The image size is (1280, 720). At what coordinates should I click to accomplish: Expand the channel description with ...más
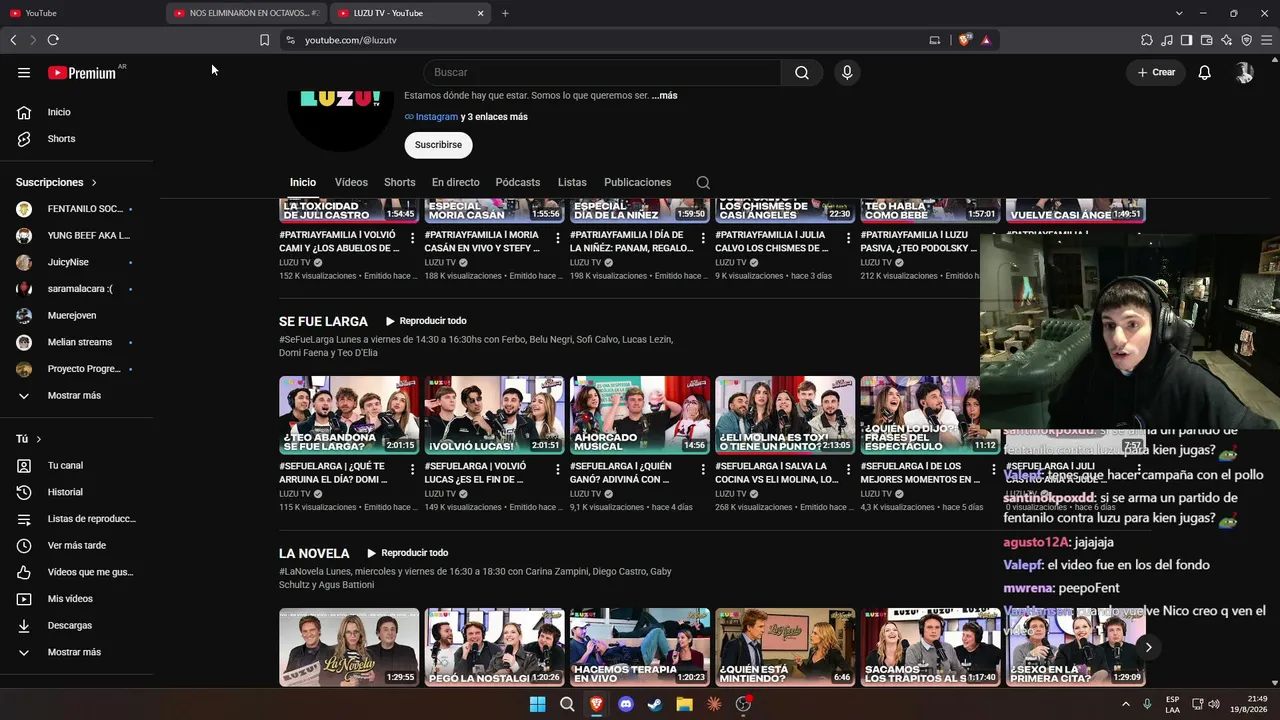(x=664, y=96)
